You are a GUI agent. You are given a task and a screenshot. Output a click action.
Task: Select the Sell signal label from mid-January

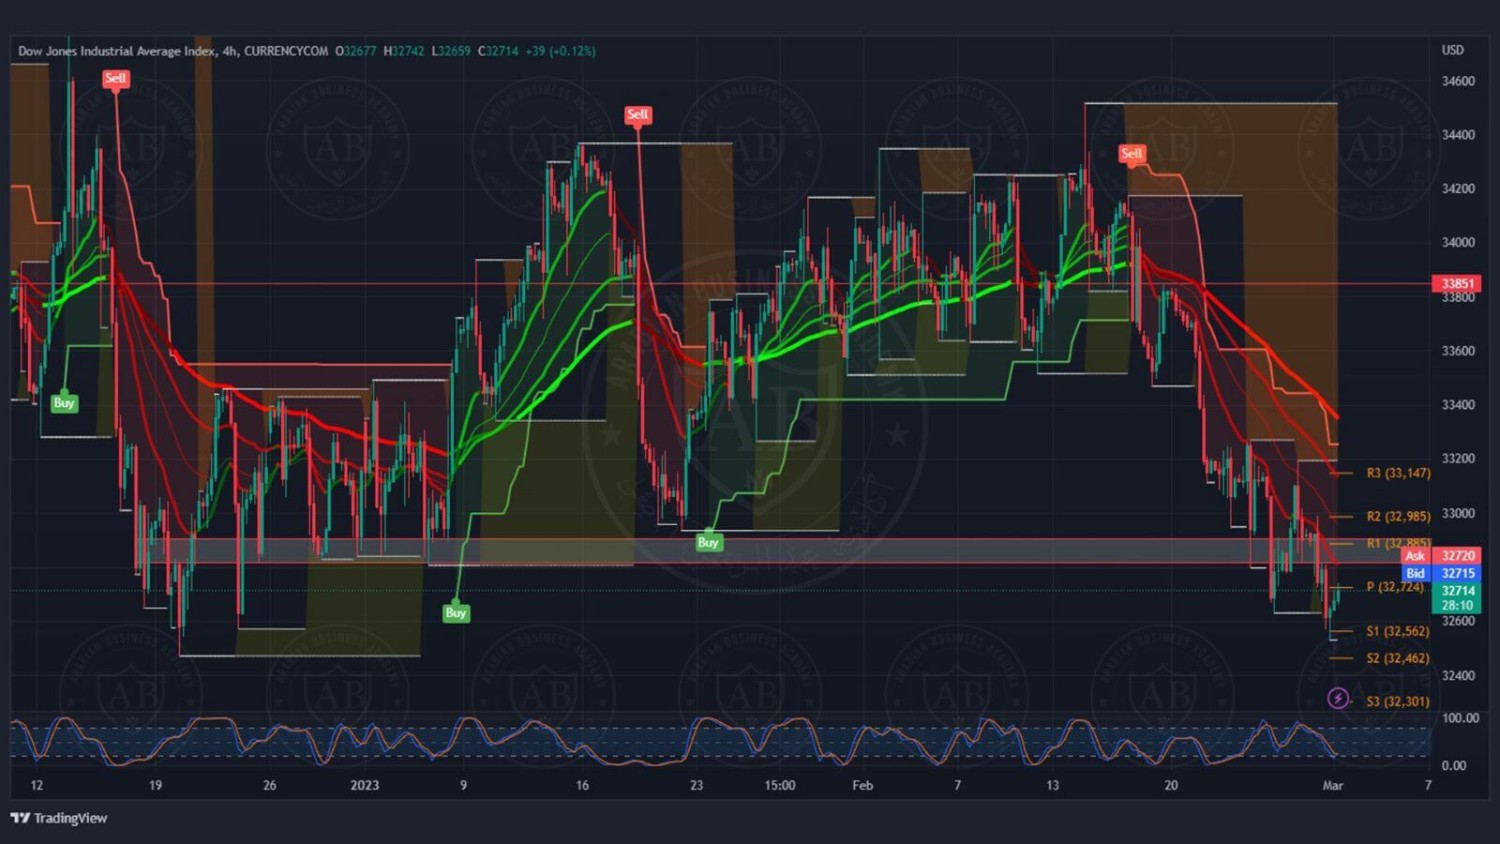click(637, 115)
